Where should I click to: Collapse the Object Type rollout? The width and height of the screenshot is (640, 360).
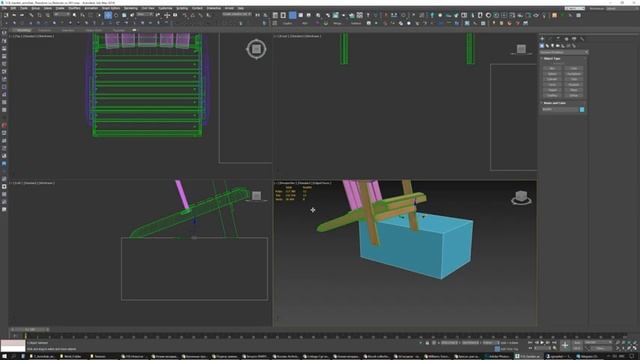pyautogui.click(x=551, y=58)
